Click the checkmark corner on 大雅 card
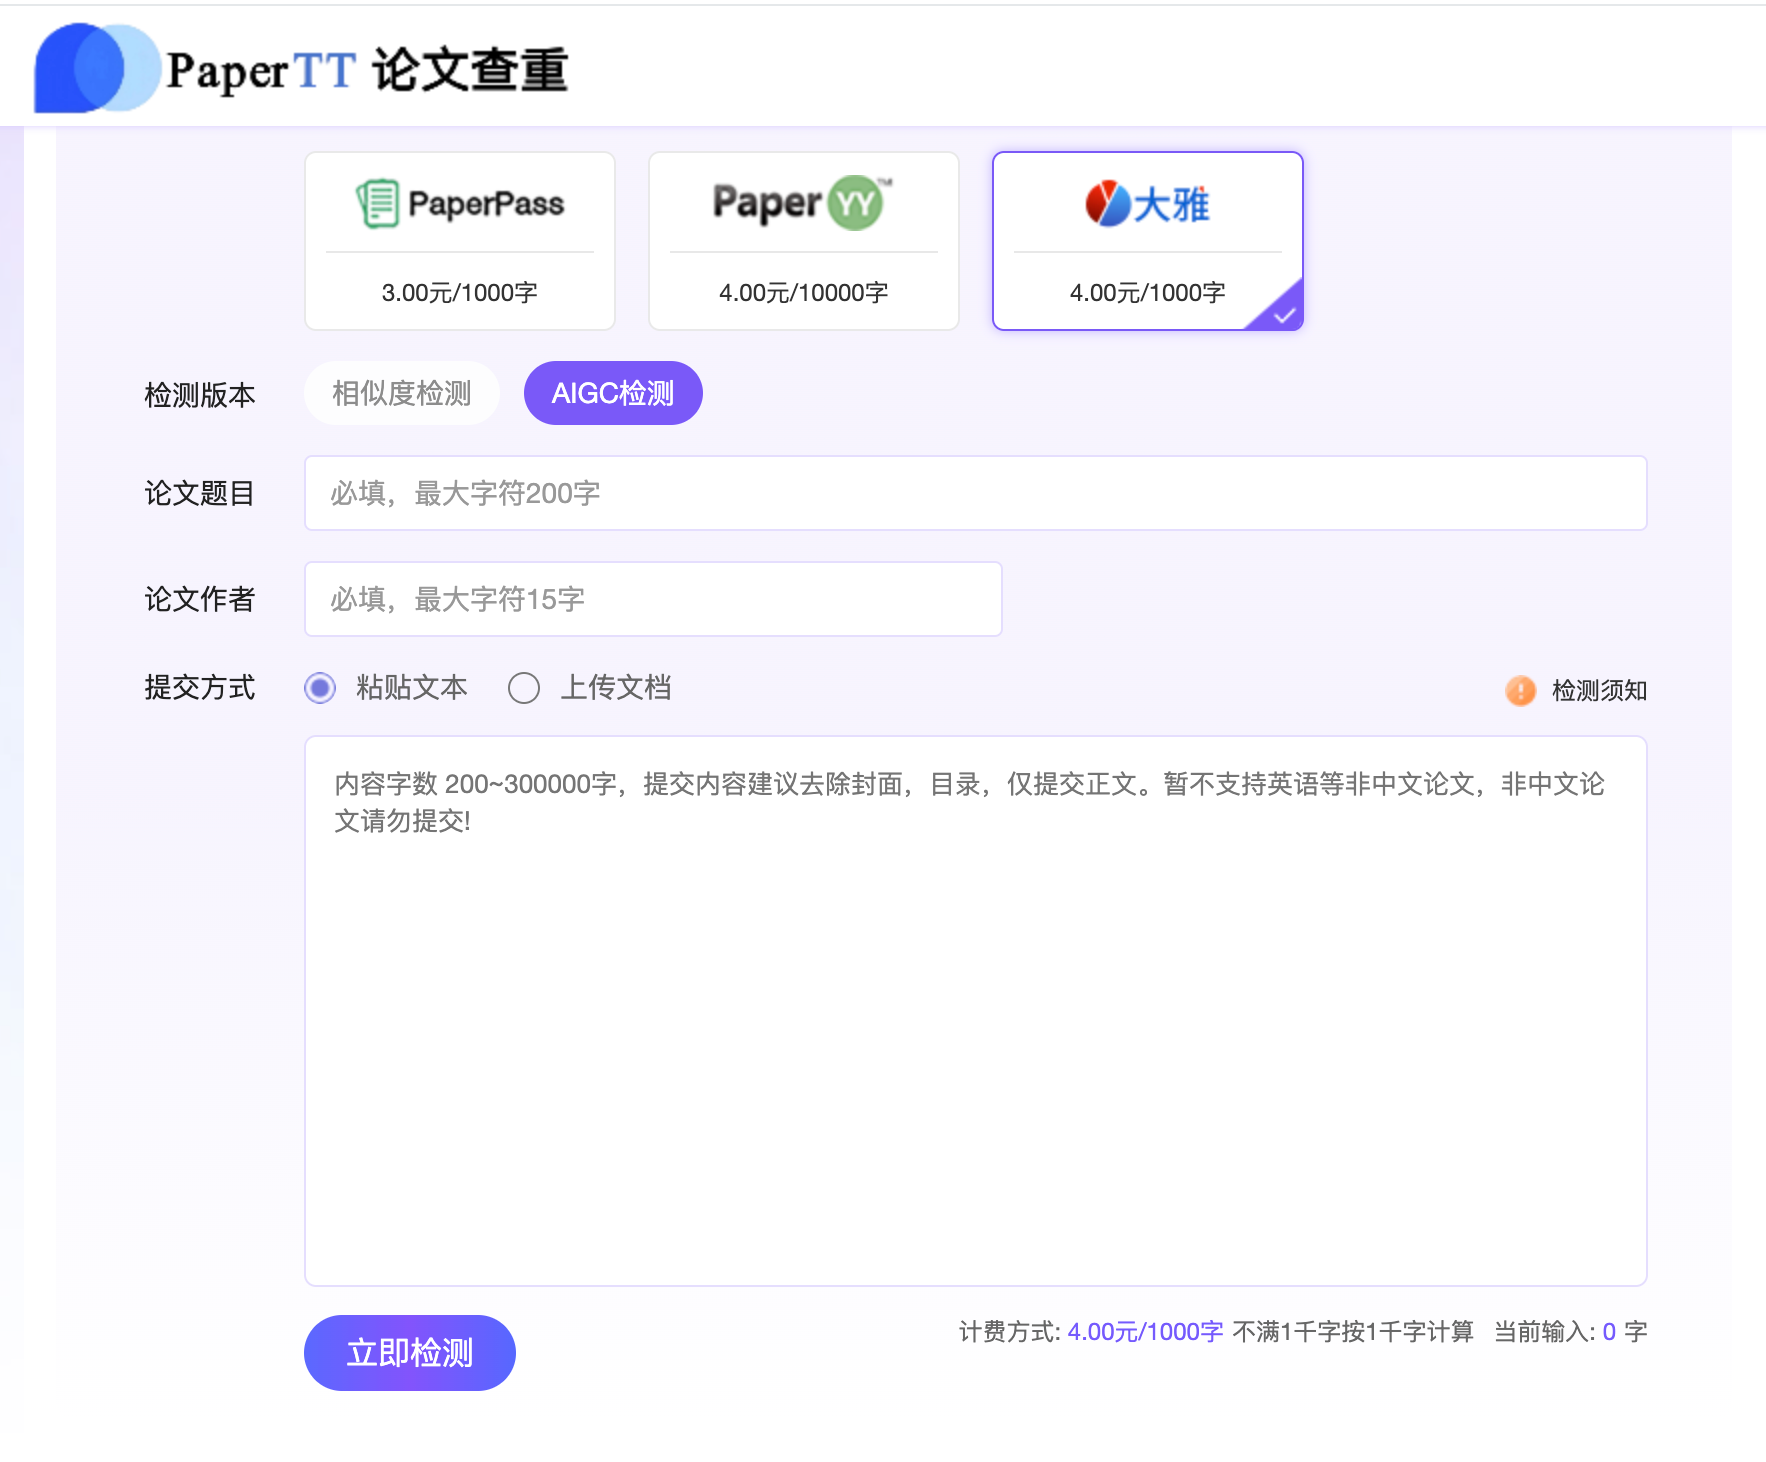Screen dimensions: 1766x1462 [1283, 314]
